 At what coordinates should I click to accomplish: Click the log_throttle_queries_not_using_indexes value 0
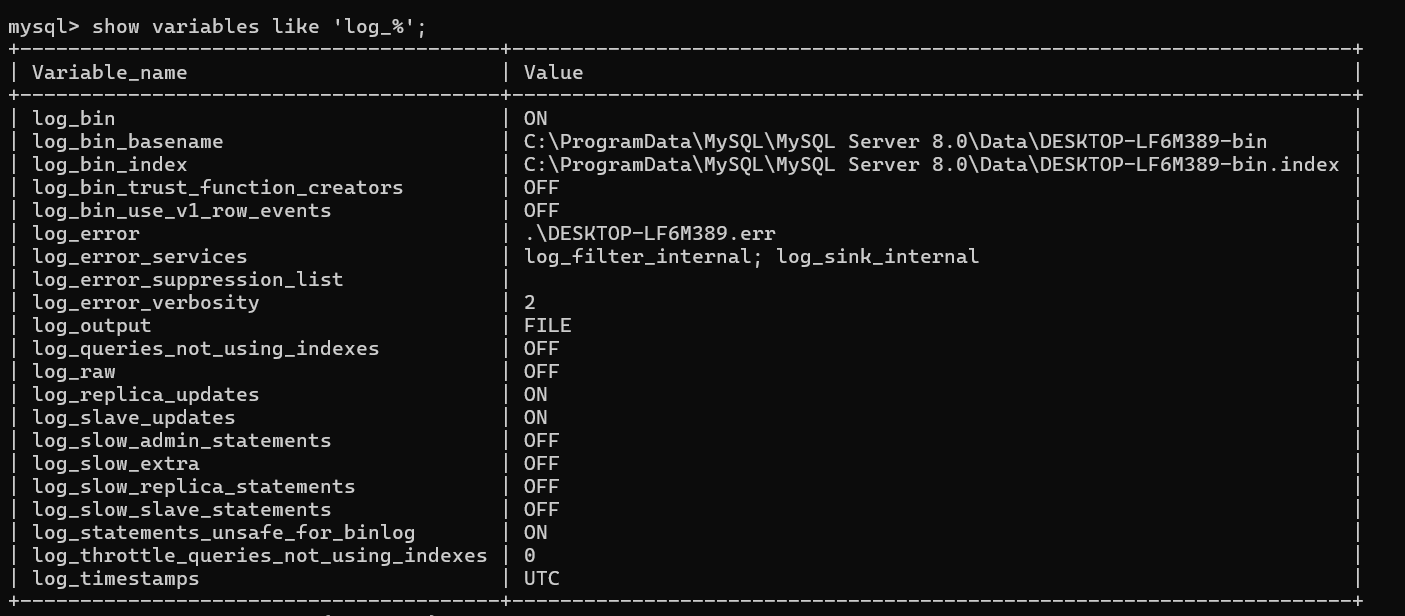(x=530, y=556)
